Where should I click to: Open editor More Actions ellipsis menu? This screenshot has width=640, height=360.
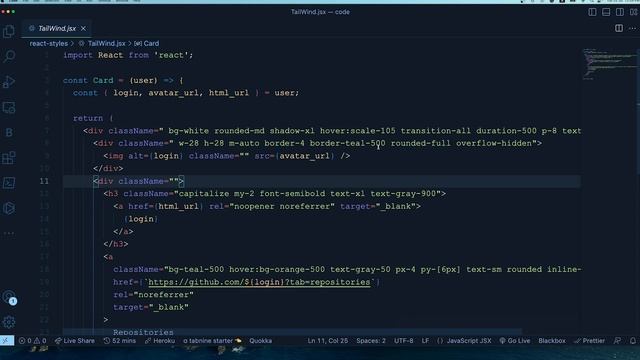tap(632, 28)
